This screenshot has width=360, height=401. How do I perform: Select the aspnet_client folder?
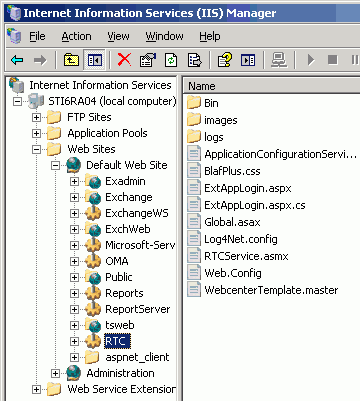pos(137,357)
